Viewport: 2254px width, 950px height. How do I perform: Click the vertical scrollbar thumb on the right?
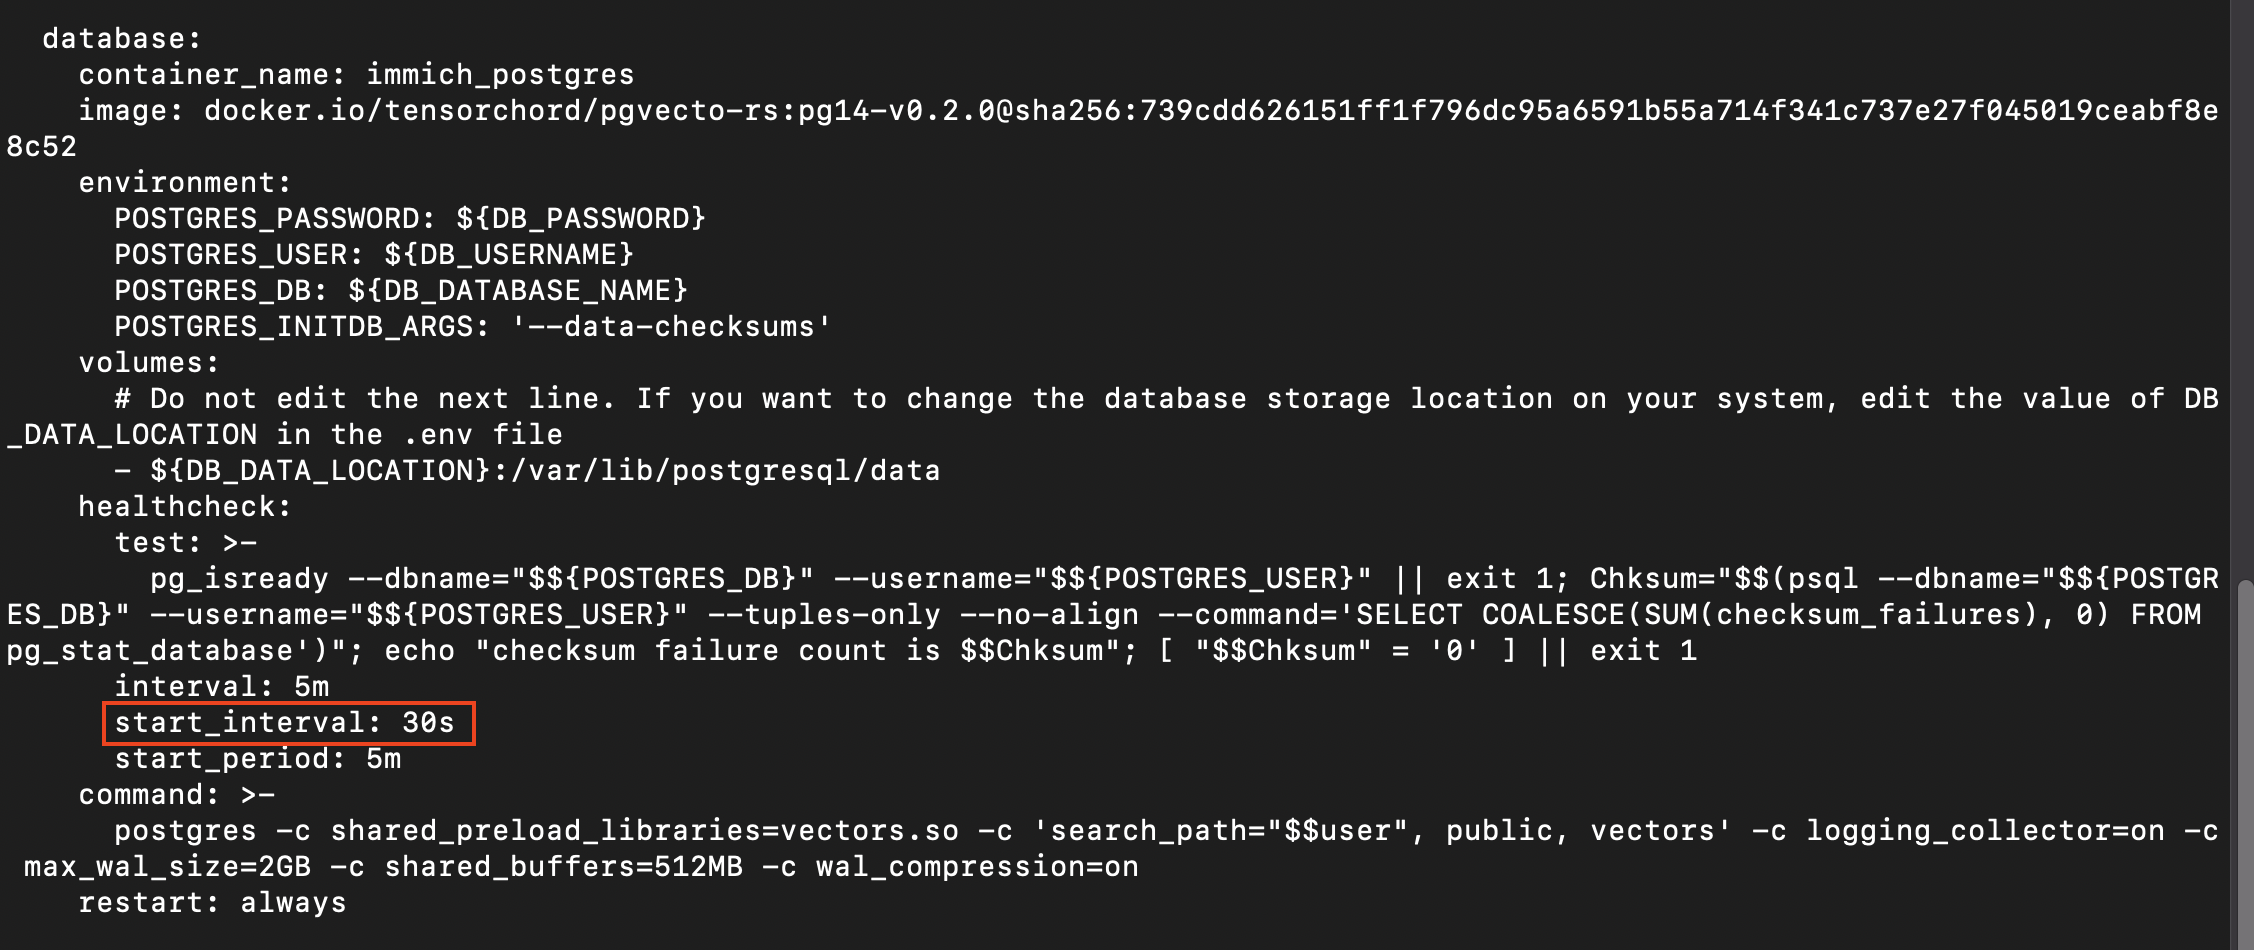coord(2244,765)
